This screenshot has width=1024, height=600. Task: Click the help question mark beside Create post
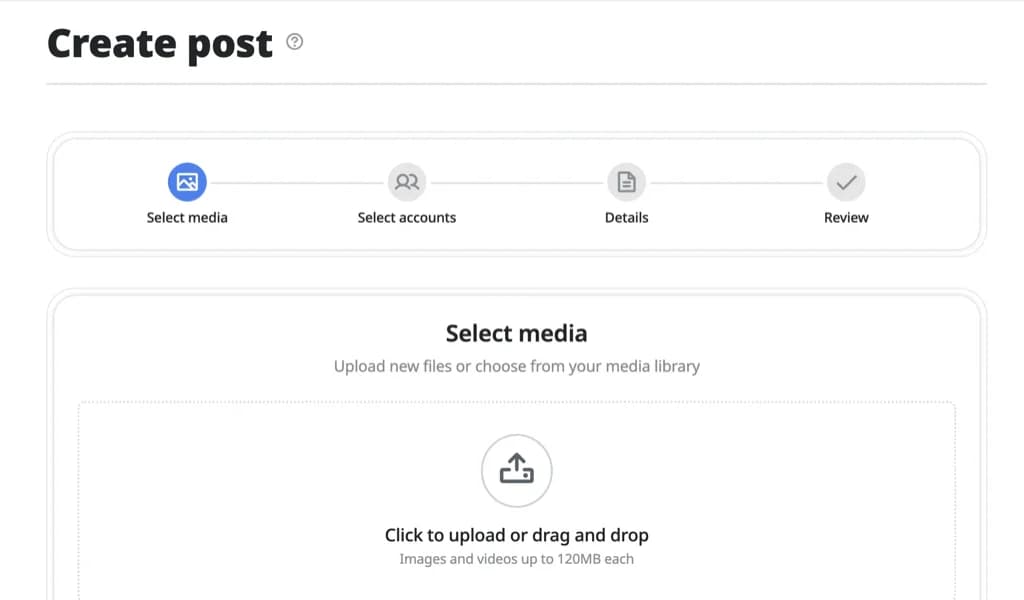(294, 42)
